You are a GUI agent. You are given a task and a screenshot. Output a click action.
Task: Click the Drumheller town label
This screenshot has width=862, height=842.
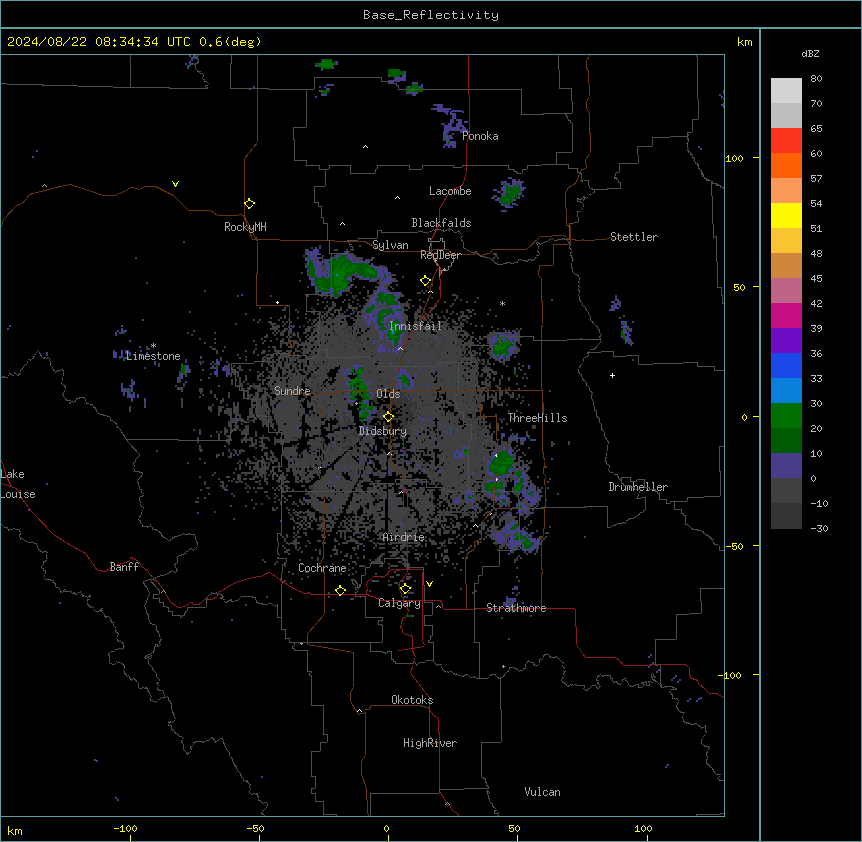[638, 487]
